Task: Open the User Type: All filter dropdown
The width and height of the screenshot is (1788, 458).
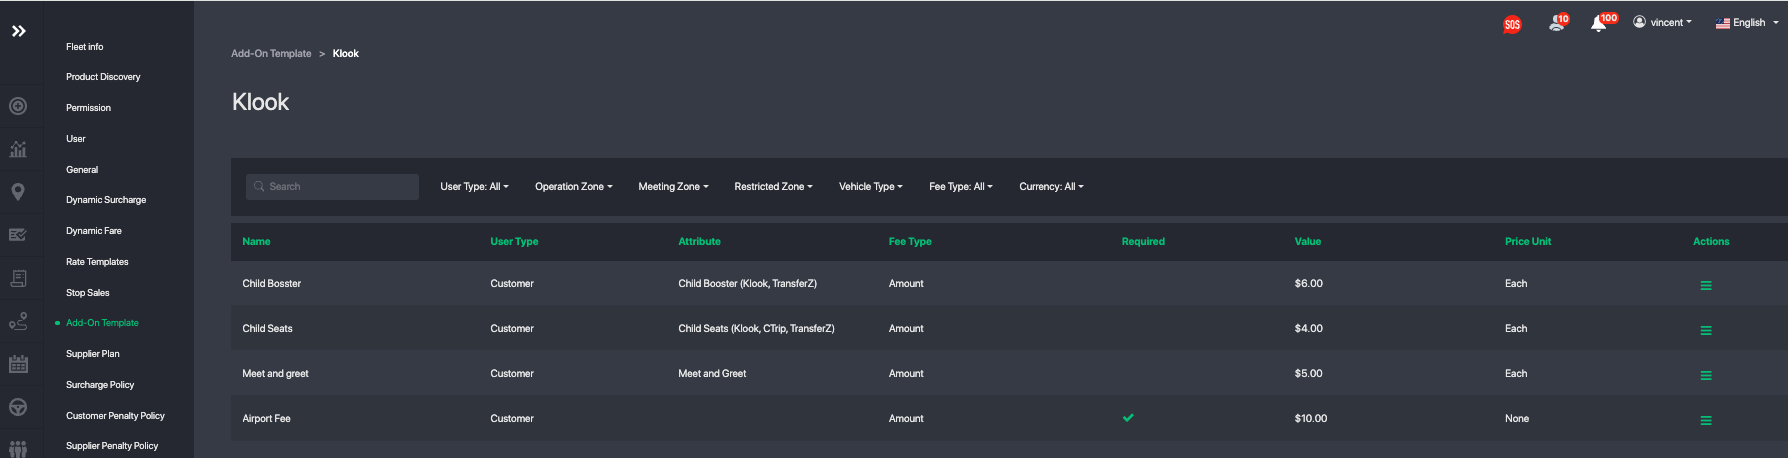Action: click(x=474, y=186)
